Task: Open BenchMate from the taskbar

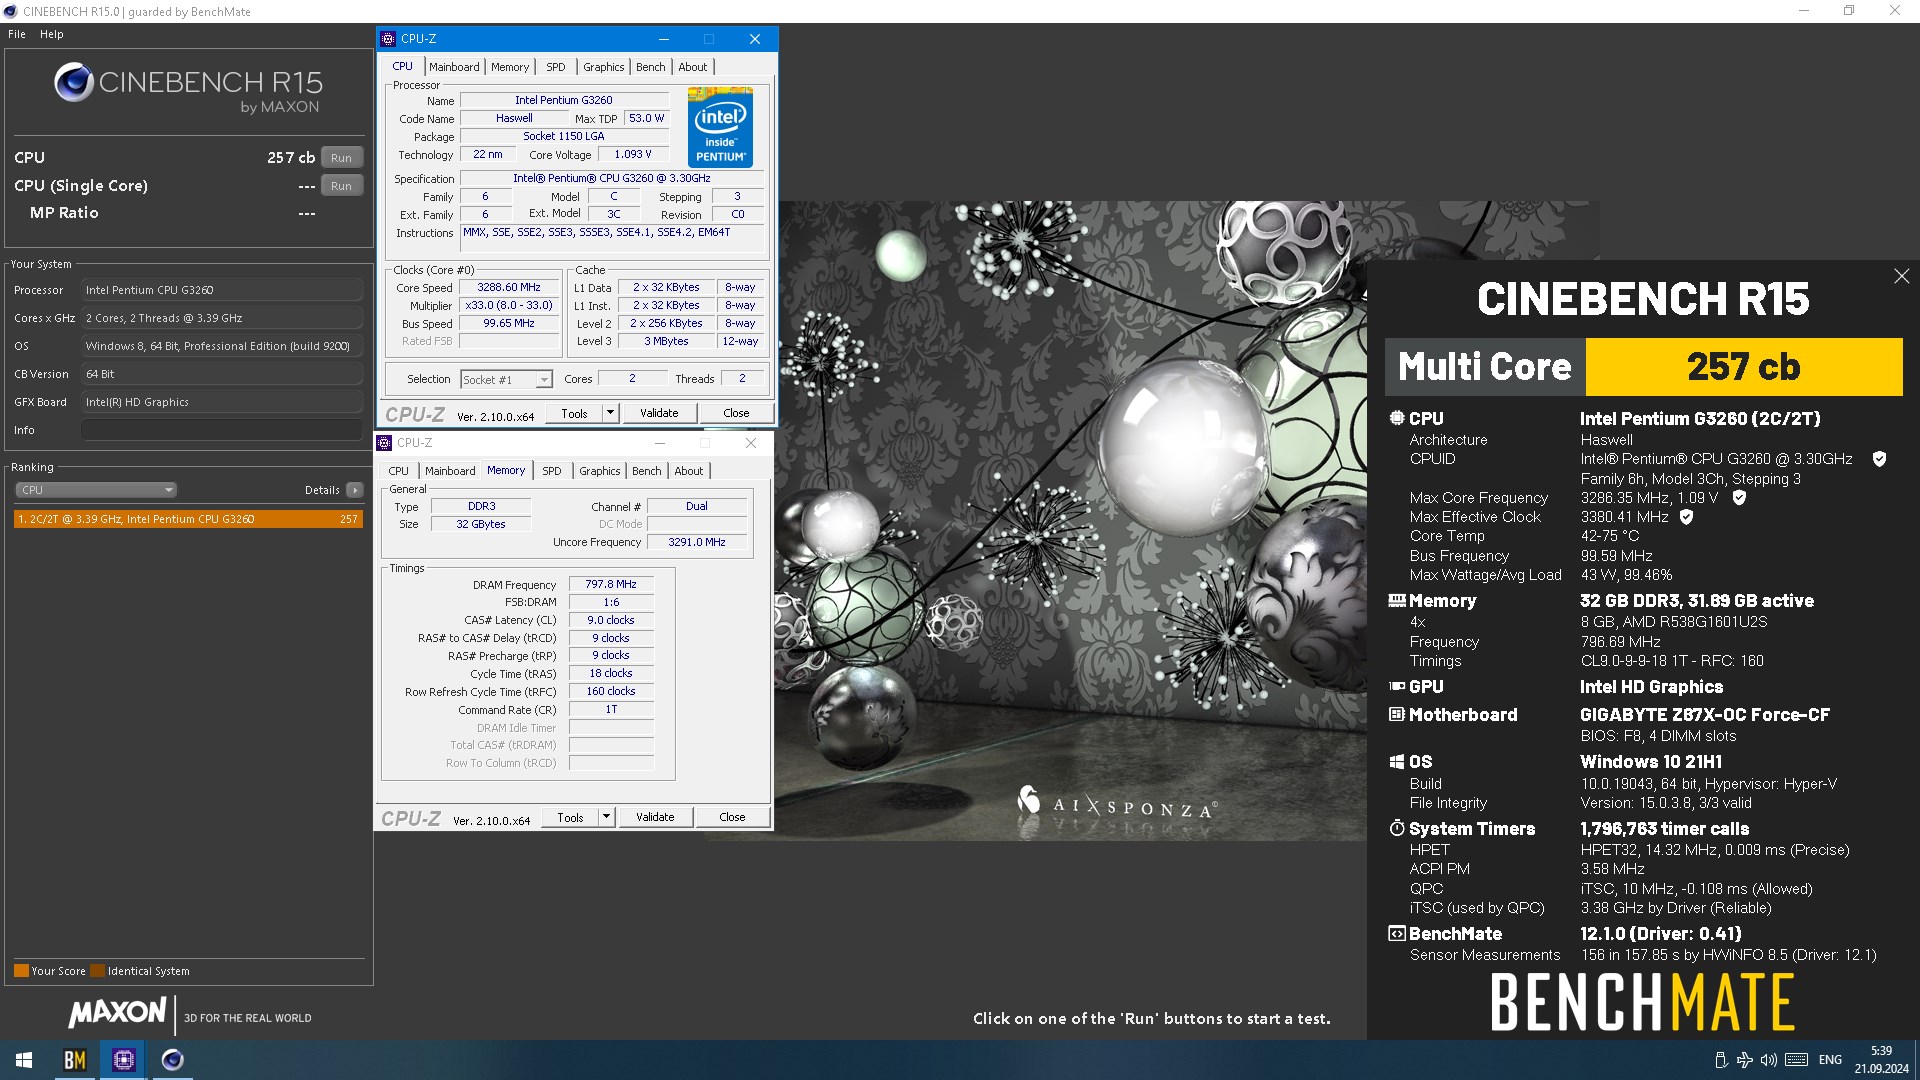Action: pyautogui.click(x=75, y=1060)
